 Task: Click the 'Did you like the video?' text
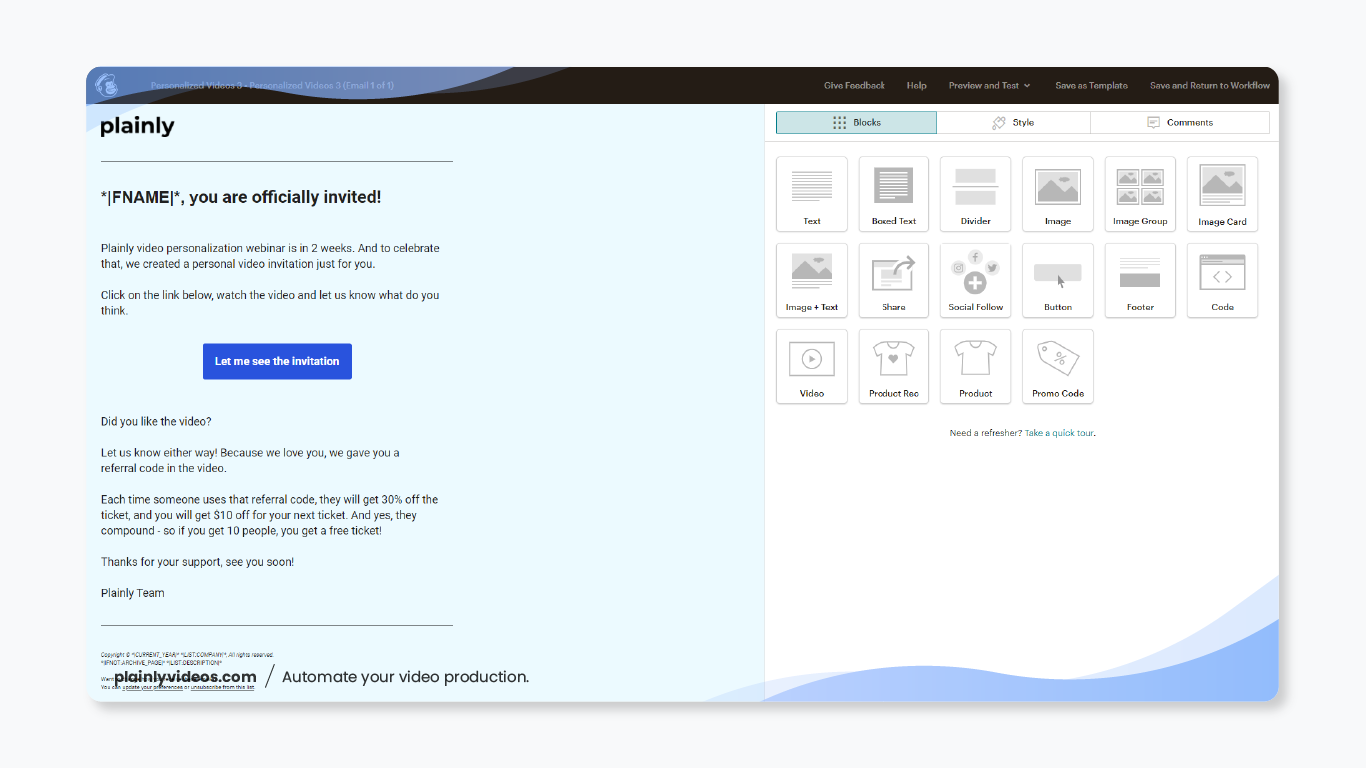156,422
